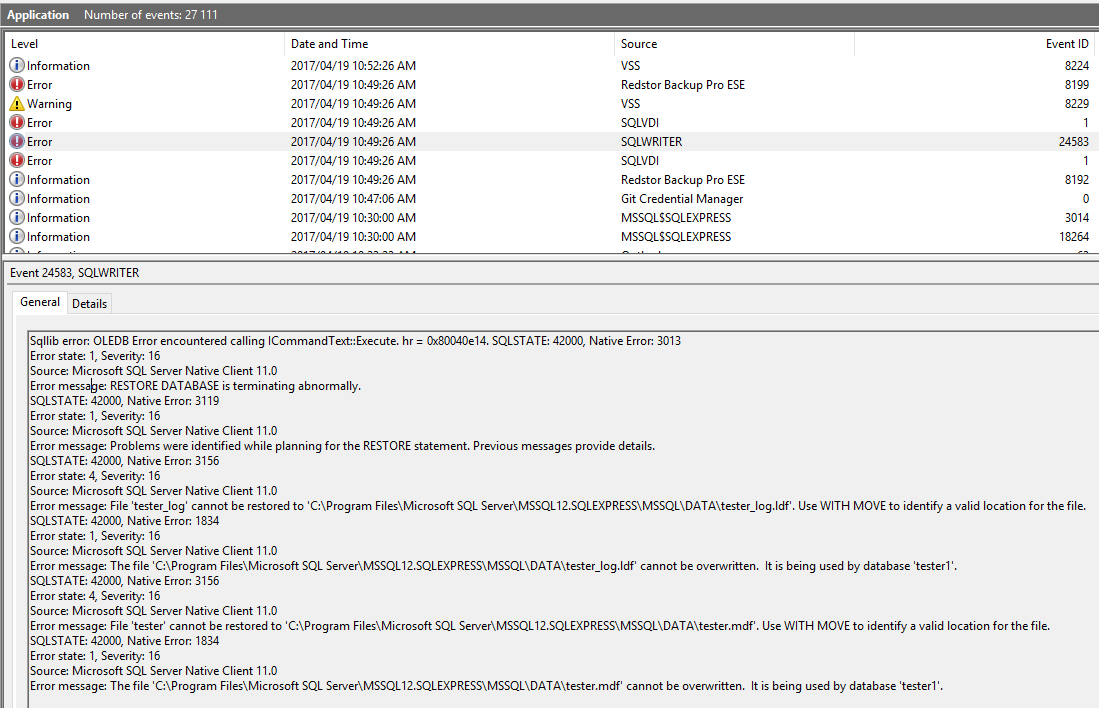Select the 10:47:06 AM date cell
1099x708 pixels.
[353, 199]
